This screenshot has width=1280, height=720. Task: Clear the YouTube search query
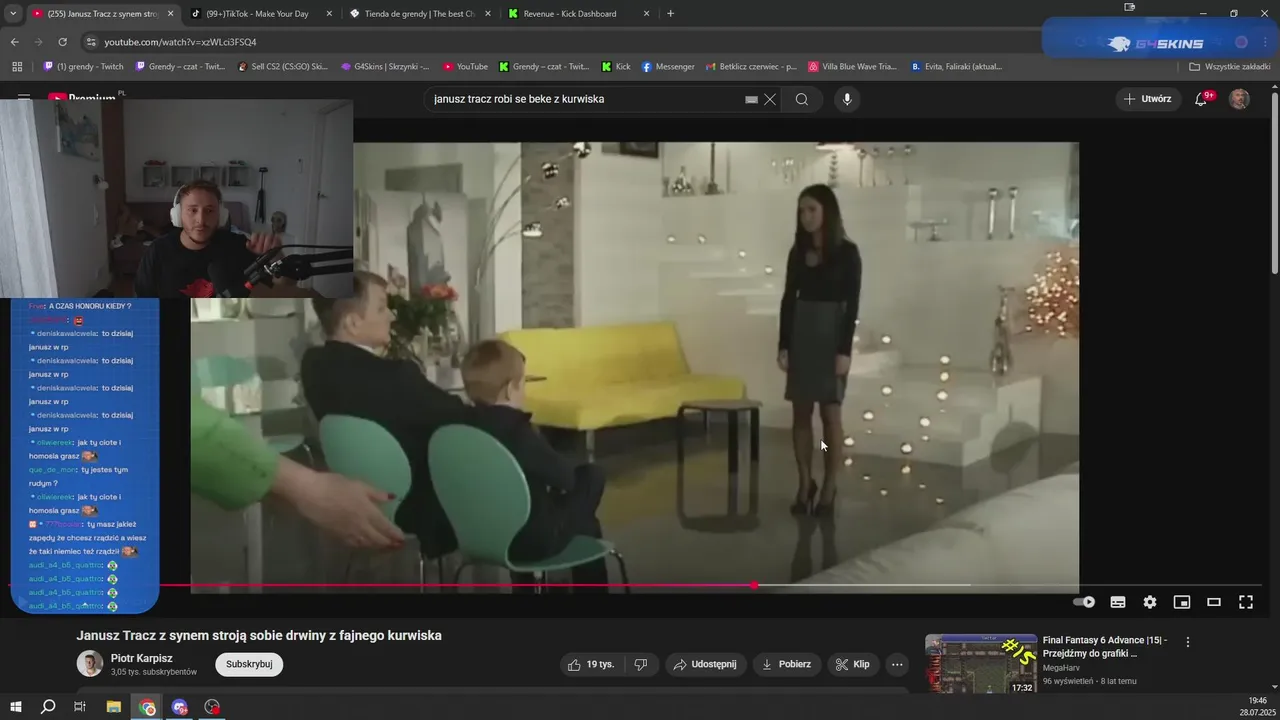click(x=770, y=99)
